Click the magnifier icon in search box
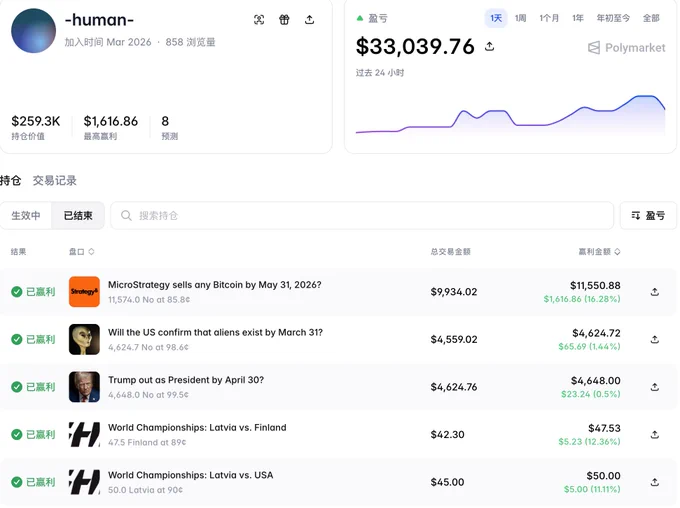Image resolution: width=680 pixels, height=508 pixels. pos(126,216)
